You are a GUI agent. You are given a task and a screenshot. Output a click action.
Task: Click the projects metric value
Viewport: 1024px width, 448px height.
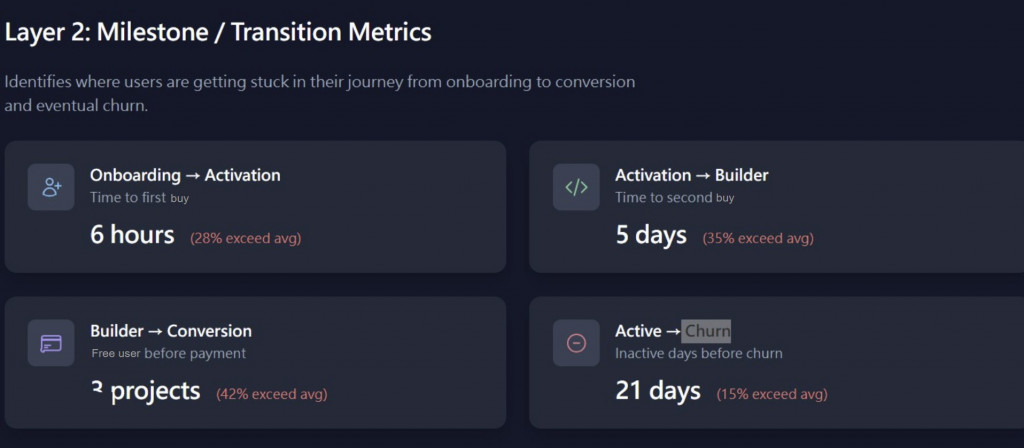click(x=146, y=391)
